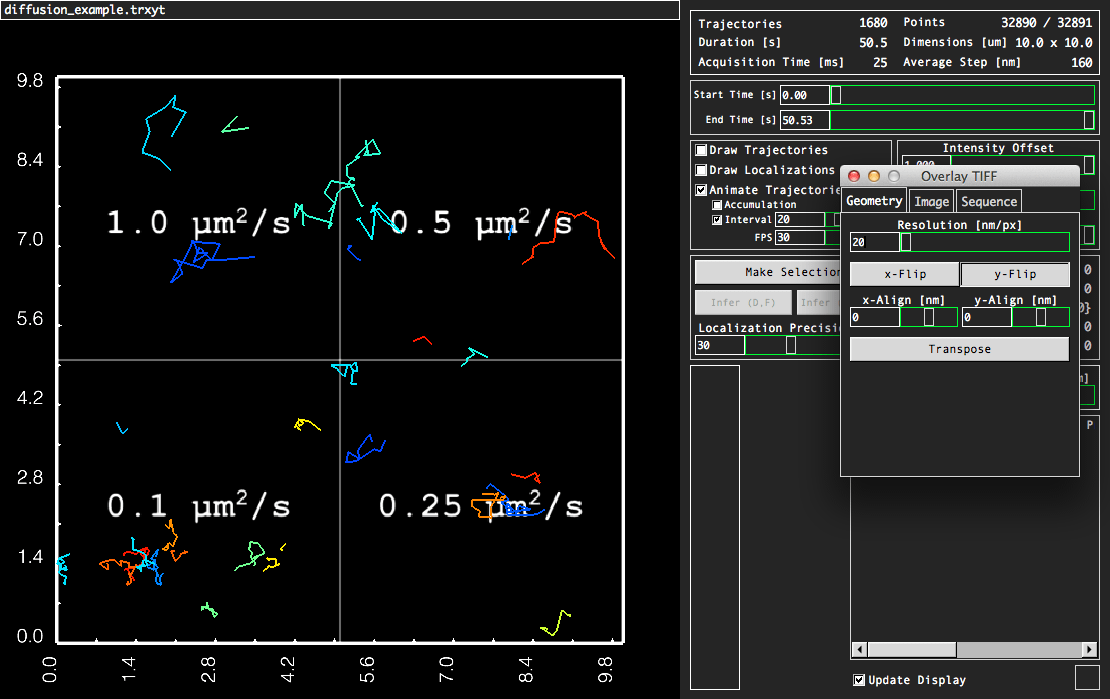Enable the Draw Trajectories checkbox

(x=701, y=150)
